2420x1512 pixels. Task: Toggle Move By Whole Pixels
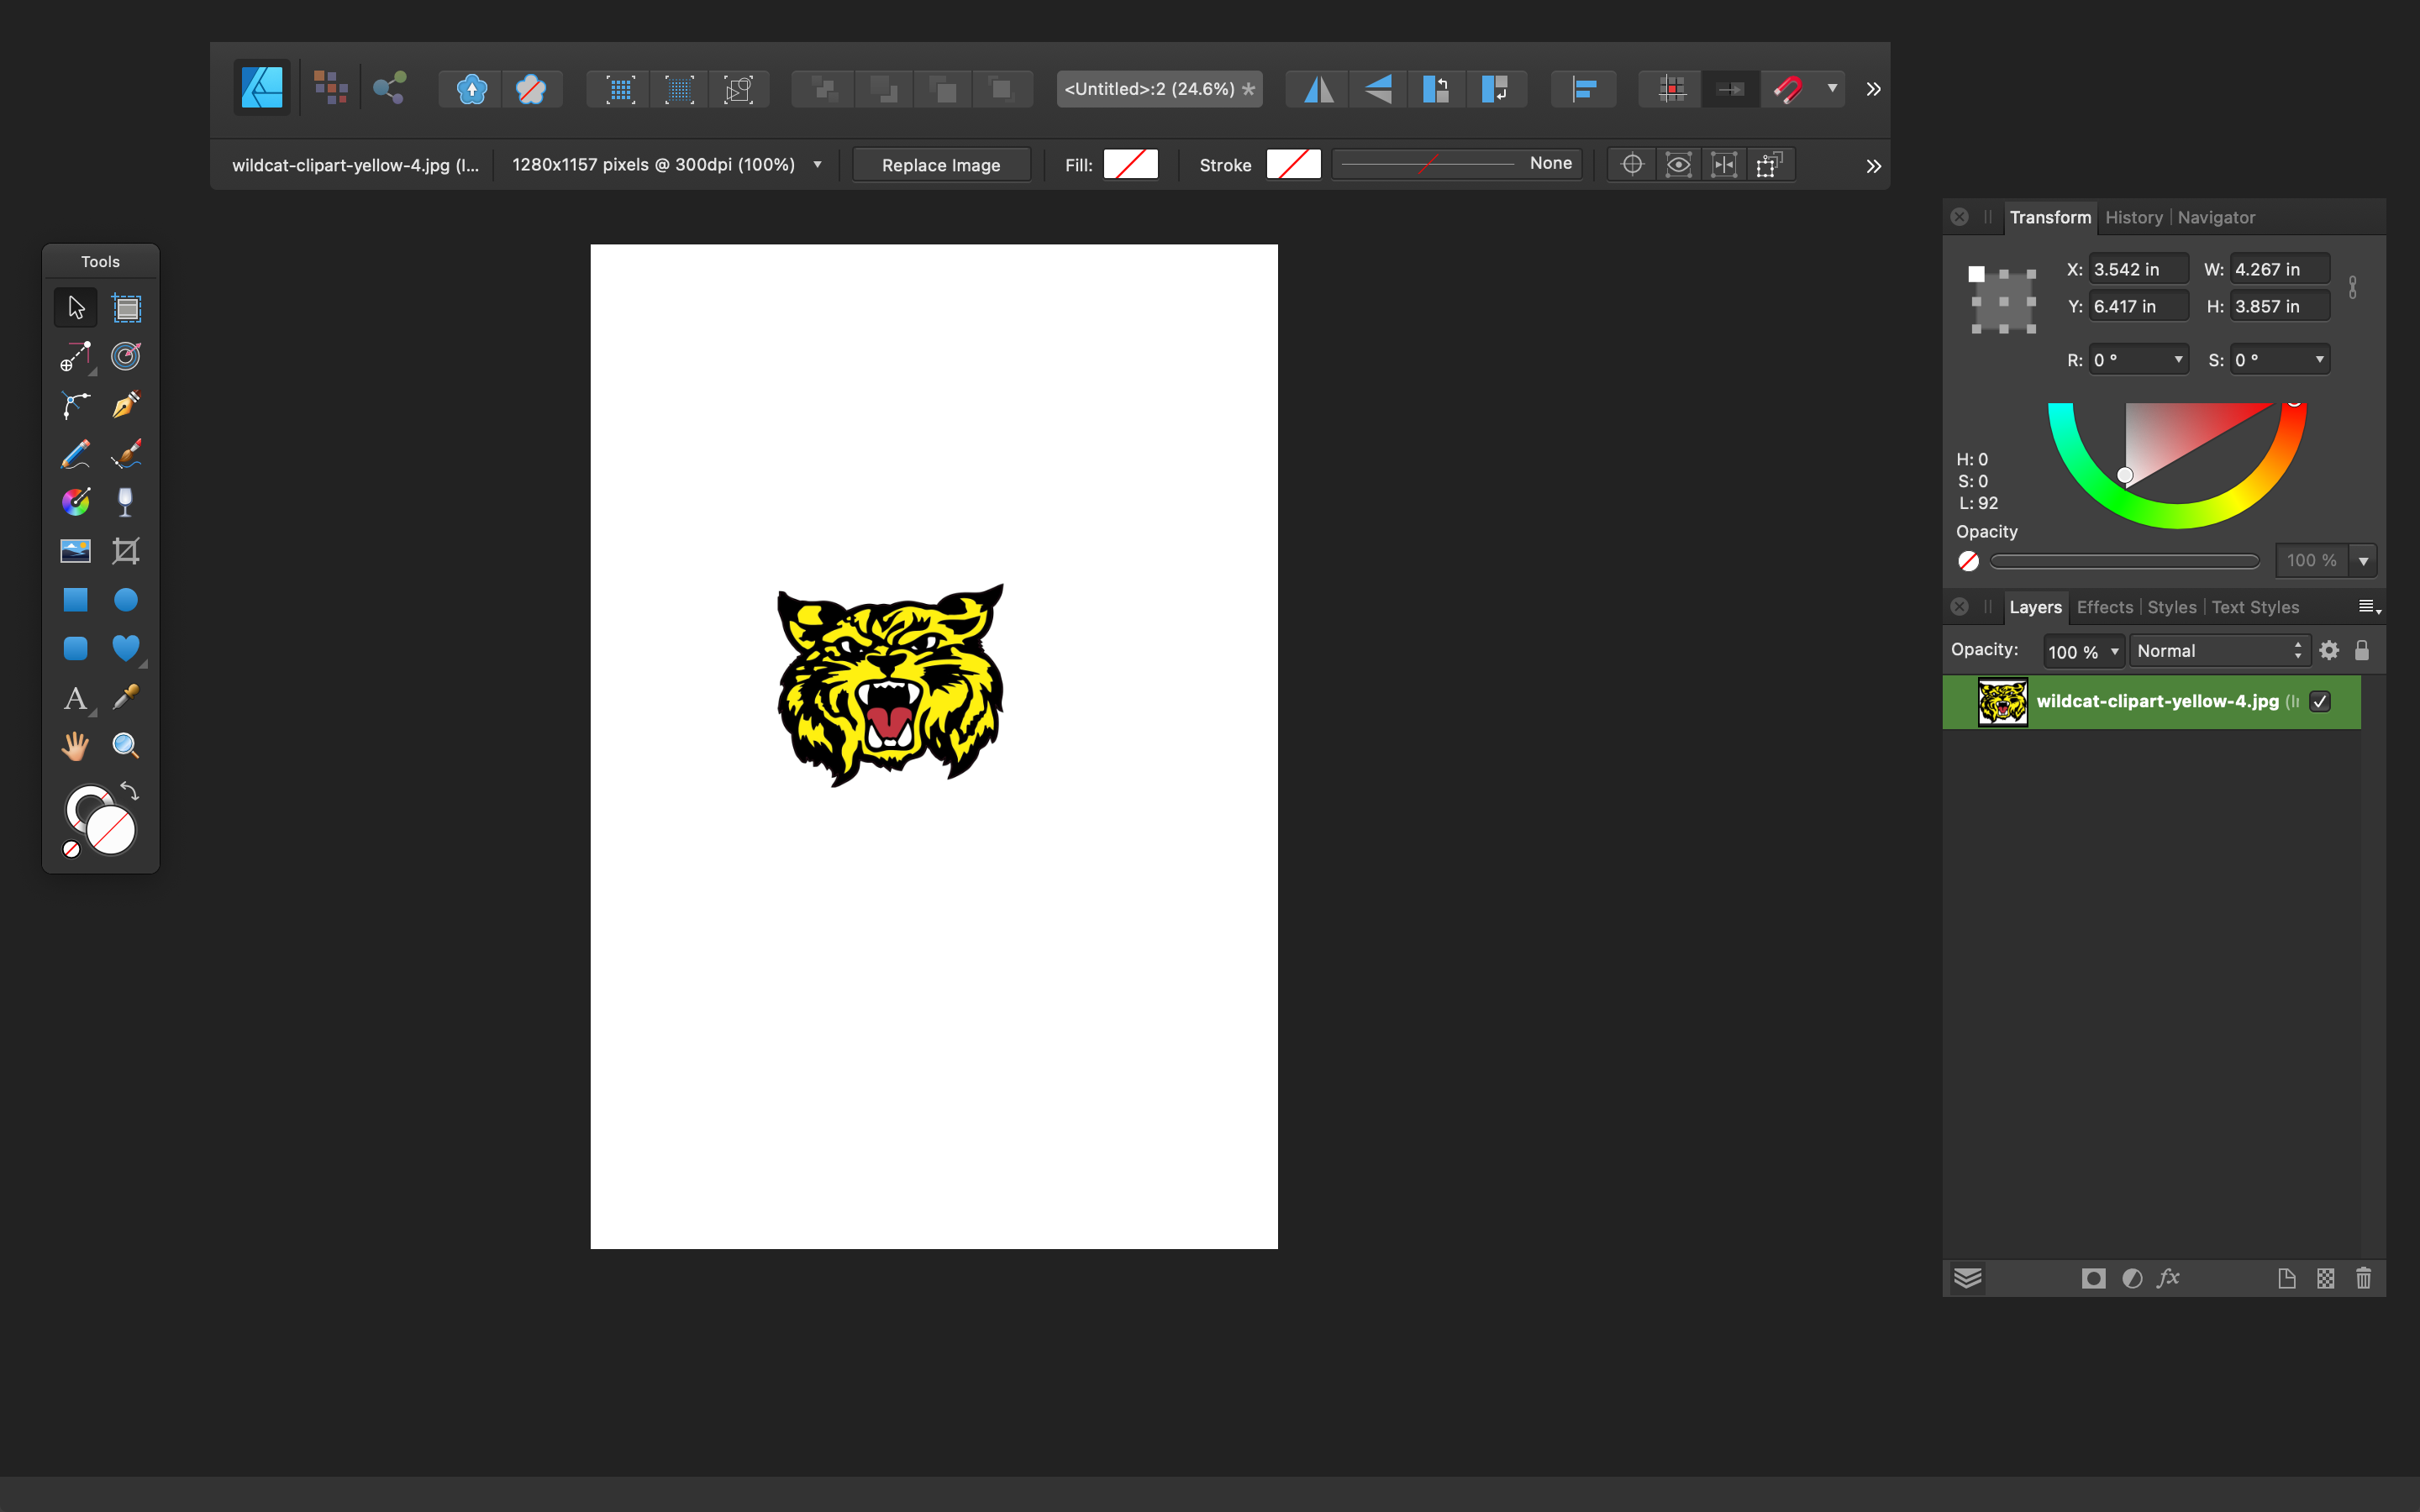[x=1730, y=89]
